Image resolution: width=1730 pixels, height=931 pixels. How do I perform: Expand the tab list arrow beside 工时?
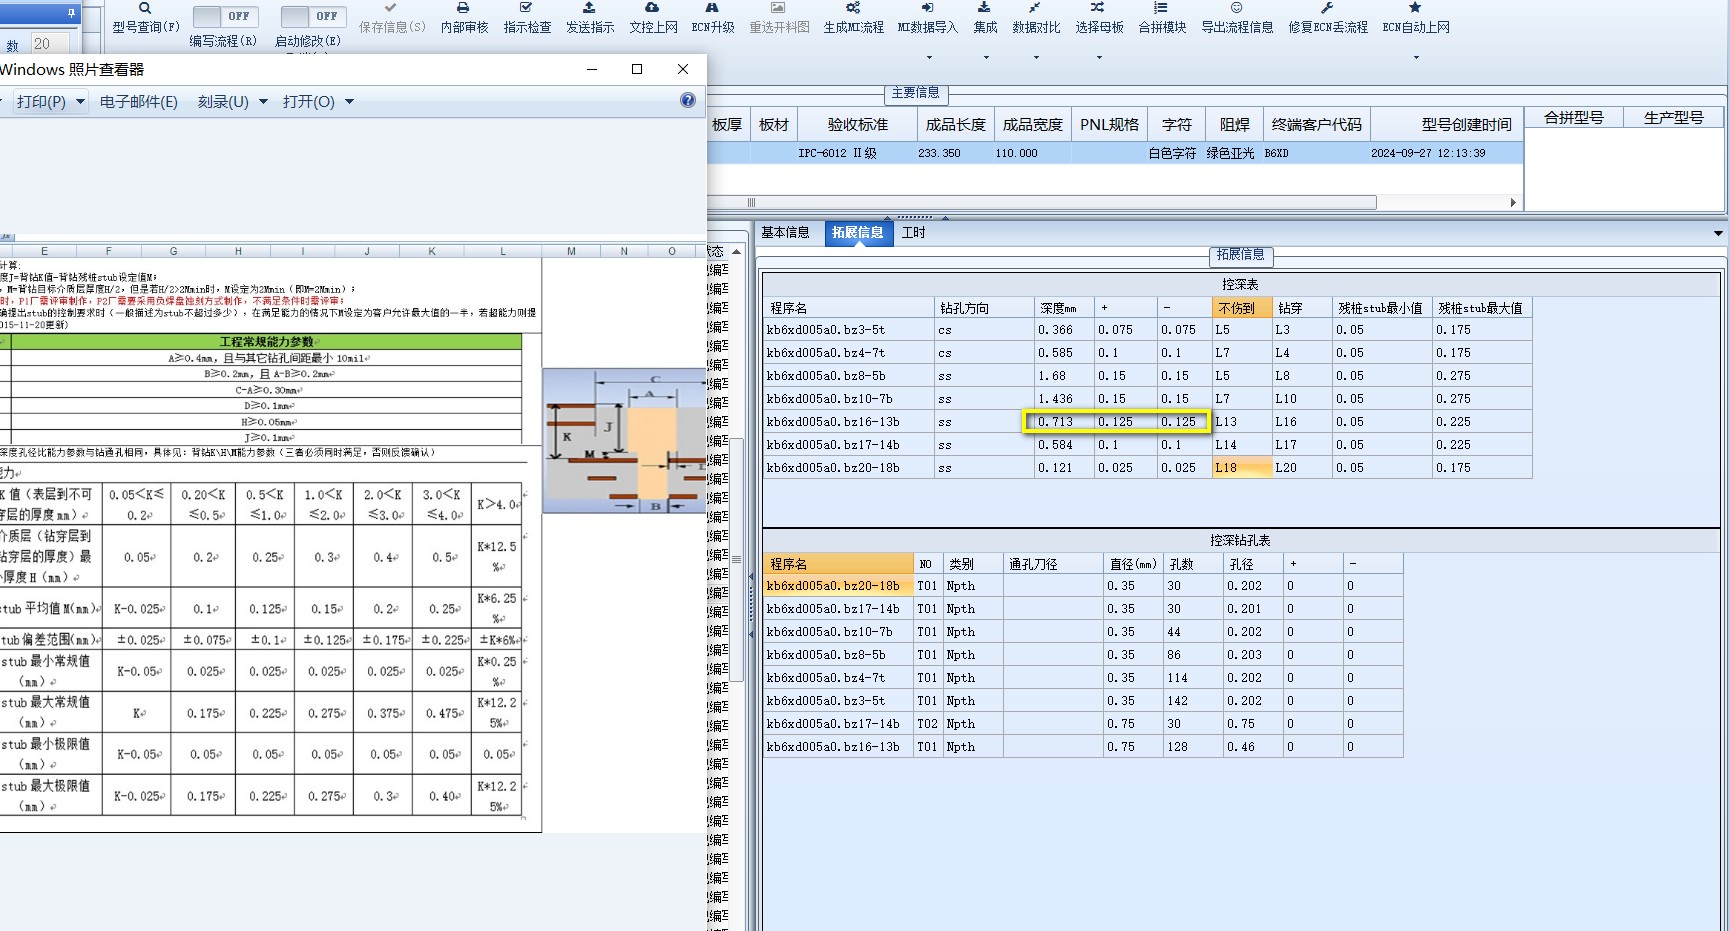(x=1718, y=233)
